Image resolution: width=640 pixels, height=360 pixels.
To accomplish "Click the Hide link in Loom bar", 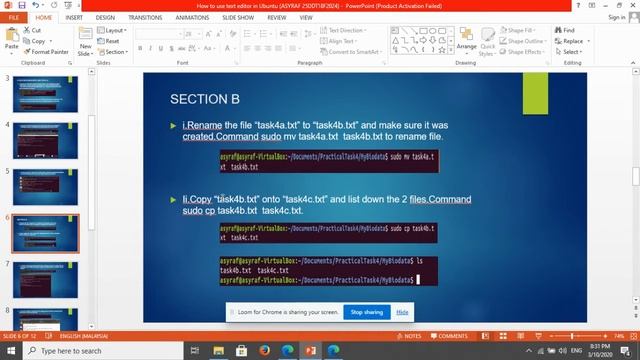I will [402, 312].
